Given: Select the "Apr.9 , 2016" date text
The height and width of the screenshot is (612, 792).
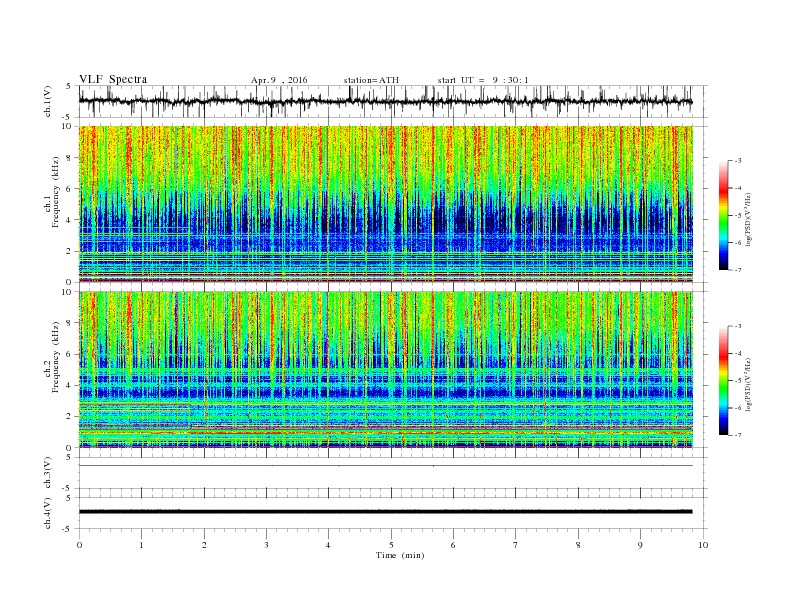Looking at the screenshot, I should tap(279, 80).
